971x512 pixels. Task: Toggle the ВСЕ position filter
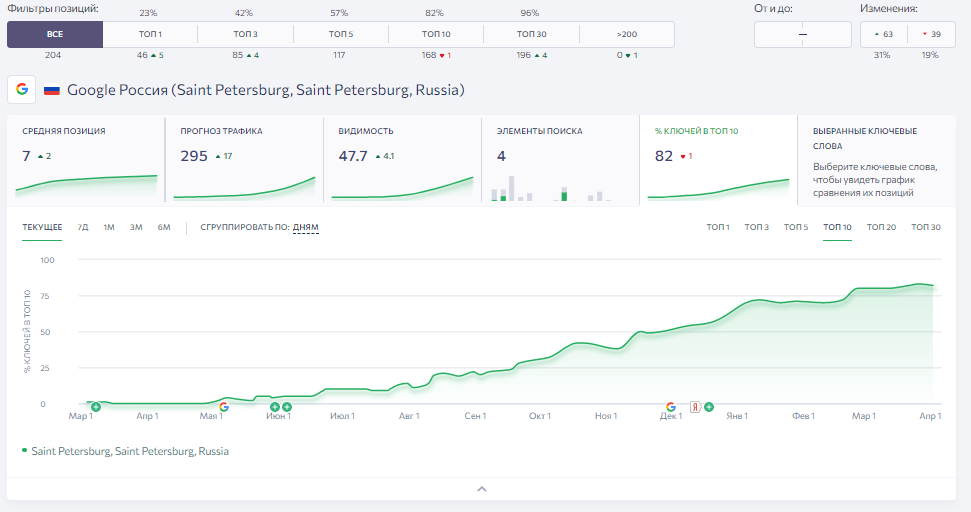pyautogui.click(x=55, y=35)
